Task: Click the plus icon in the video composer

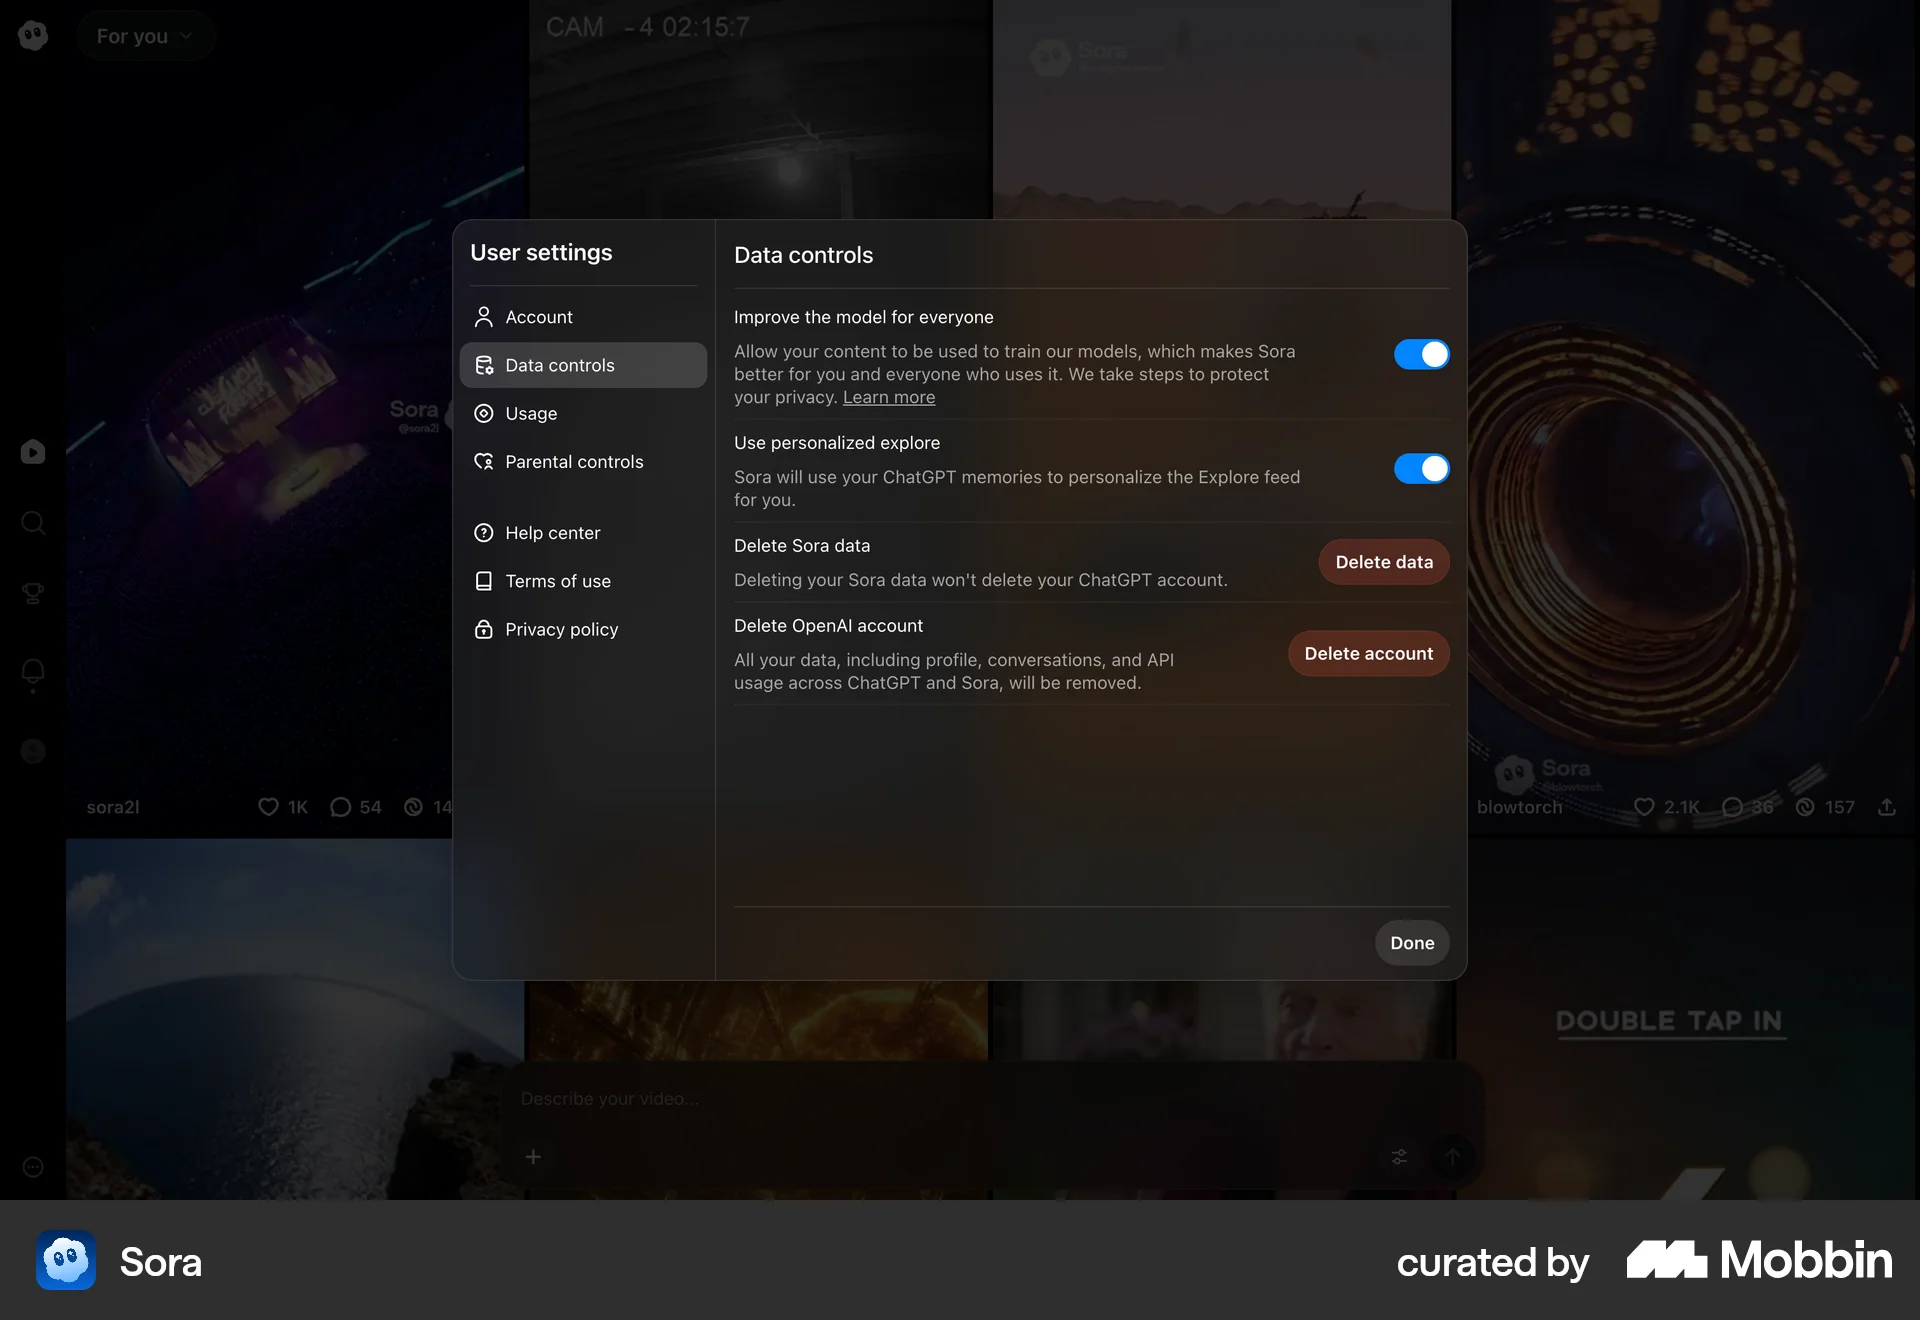Action: (x=533, y=1157)
